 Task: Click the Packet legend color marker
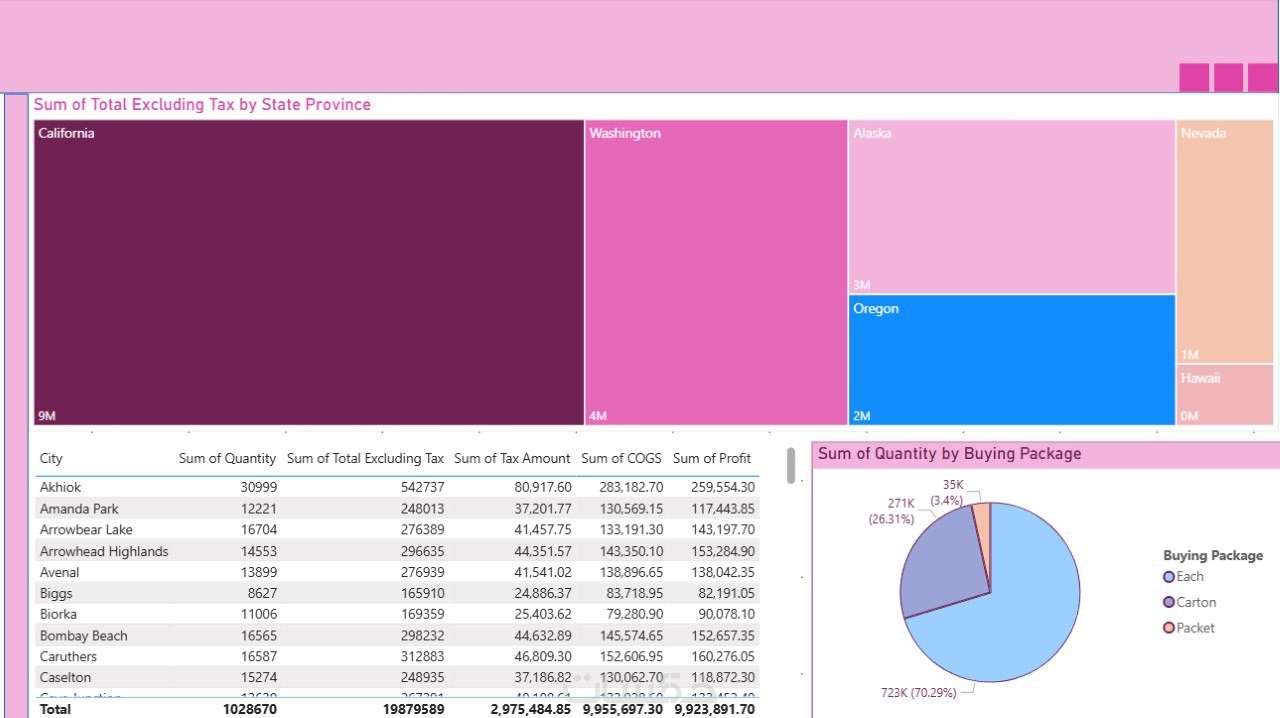click(x=1169, y=628)
